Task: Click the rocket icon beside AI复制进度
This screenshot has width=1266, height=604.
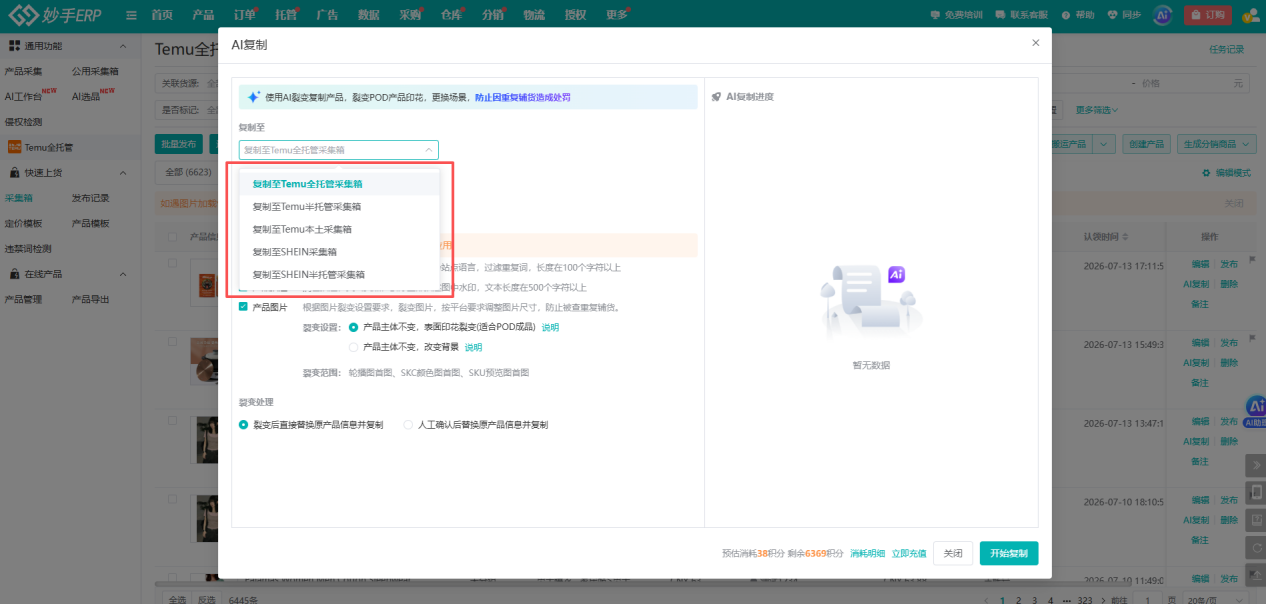Action: pyautogui.click(x=716, y=97)
